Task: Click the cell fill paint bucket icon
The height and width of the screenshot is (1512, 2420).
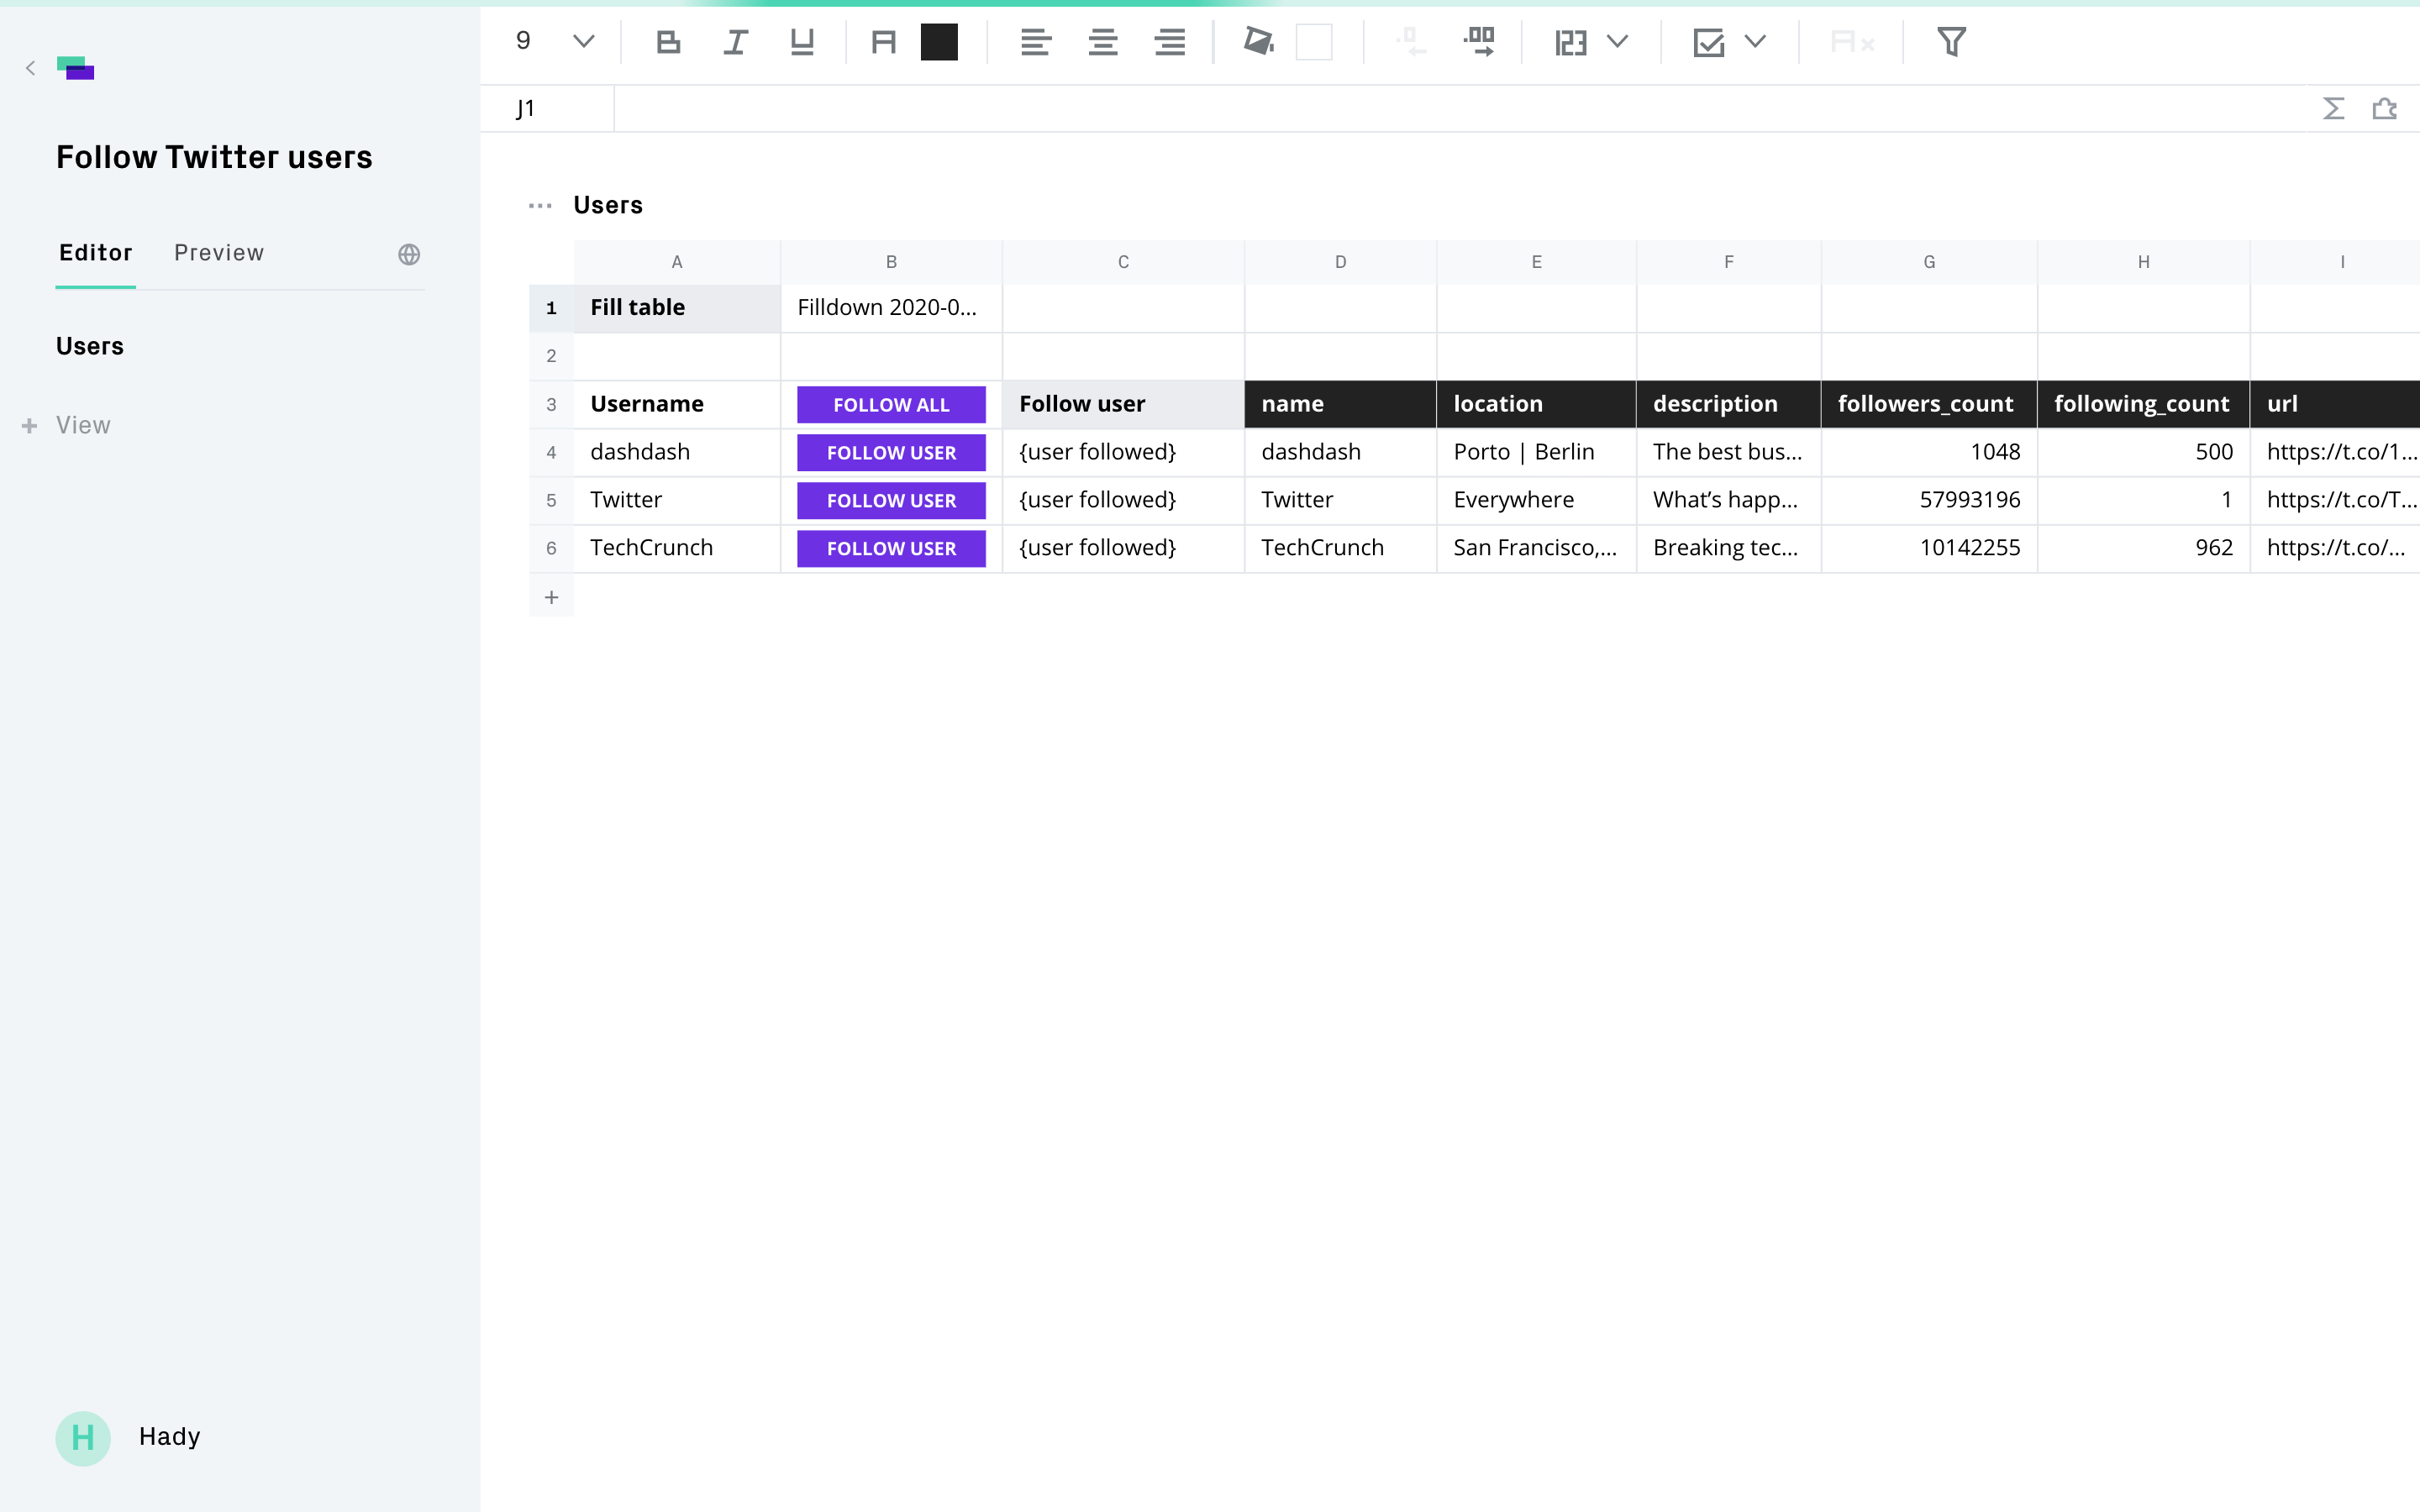Action: click(x=1258, y=42)
